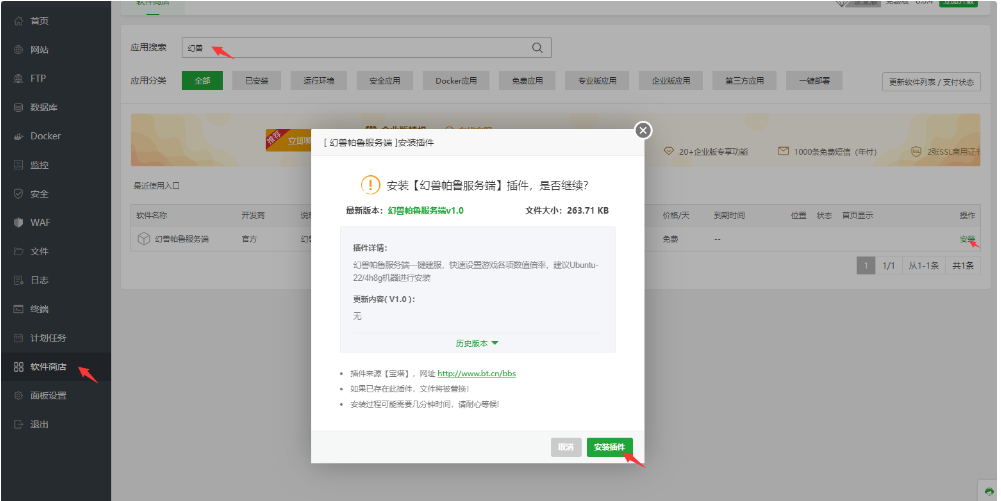1001x501 pixels.
Task: Click the 263.71 KB file size text
Action: pos(588,211)
